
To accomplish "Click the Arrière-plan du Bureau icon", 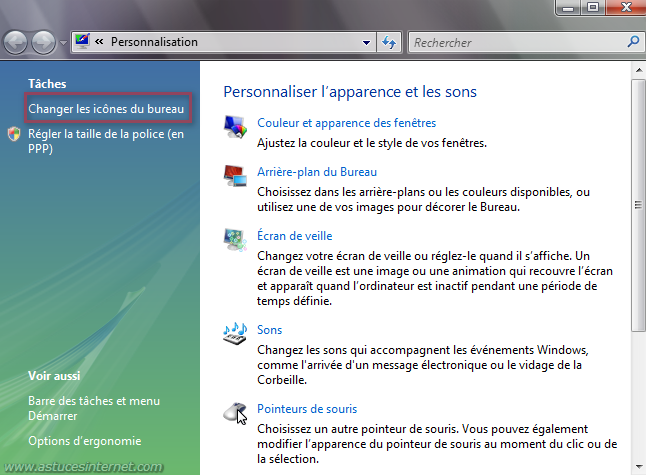I will 235,175.
